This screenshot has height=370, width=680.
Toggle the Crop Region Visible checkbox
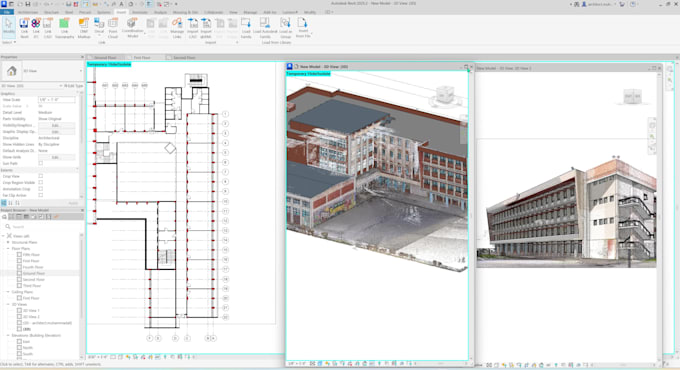pos(41,183)
